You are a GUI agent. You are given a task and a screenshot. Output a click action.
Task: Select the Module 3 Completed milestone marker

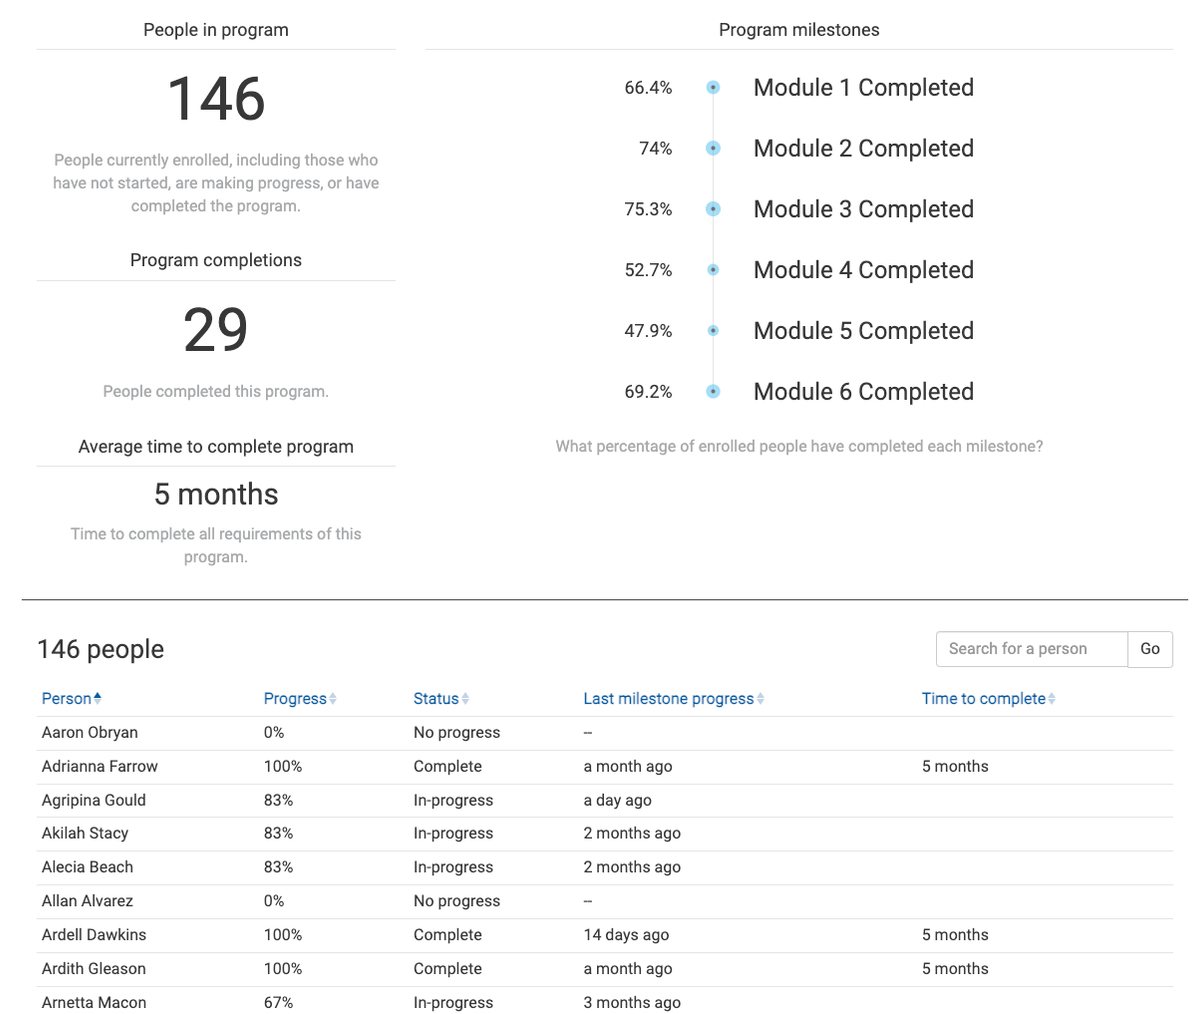(x=713, y=209)
